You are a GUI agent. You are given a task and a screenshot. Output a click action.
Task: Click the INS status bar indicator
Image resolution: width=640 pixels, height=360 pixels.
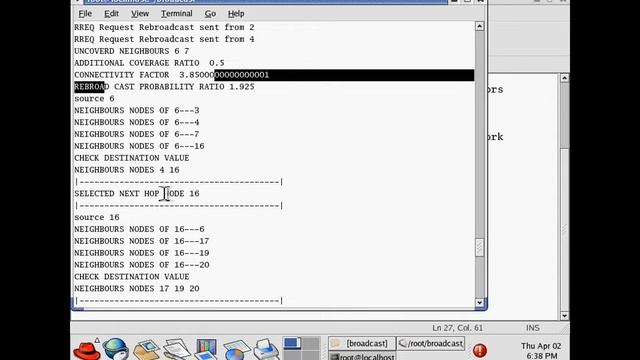coord(533,328)
